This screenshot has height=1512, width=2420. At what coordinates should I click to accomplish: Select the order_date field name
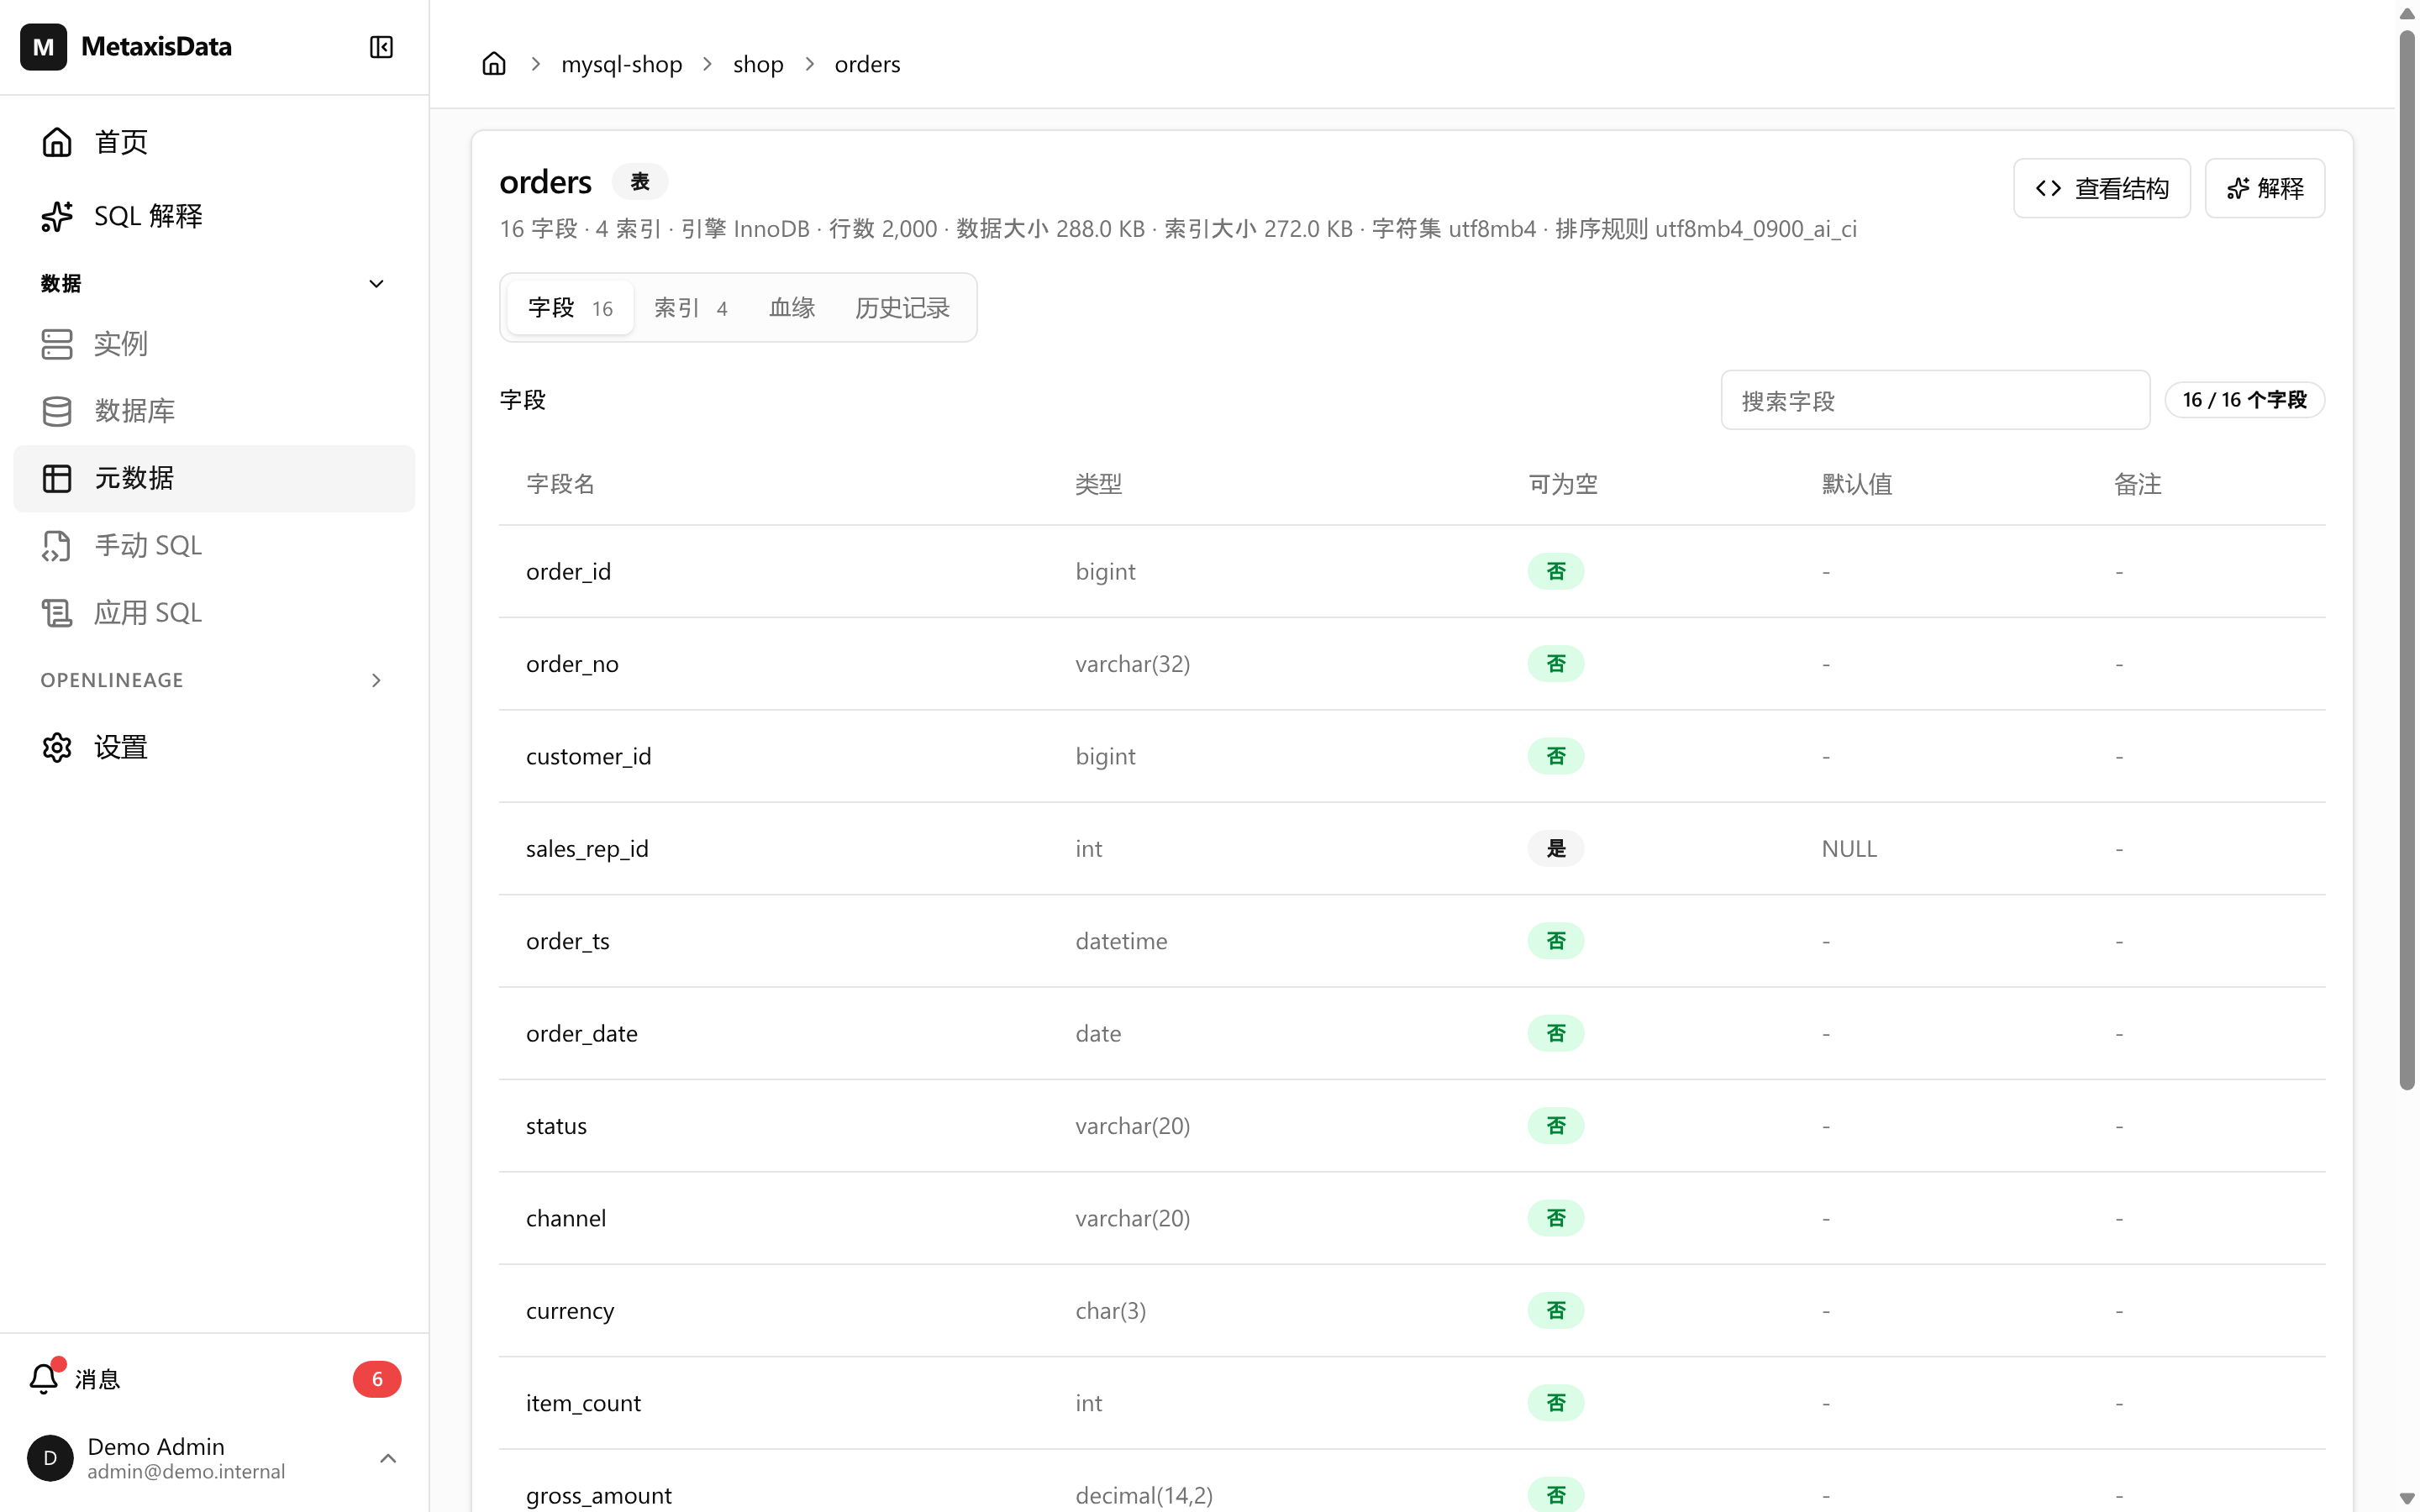click(581, 1034)
